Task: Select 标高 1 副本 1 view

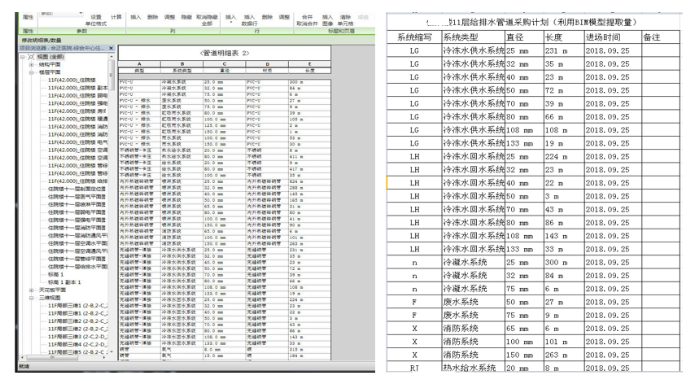Action: tap(64, 282)
